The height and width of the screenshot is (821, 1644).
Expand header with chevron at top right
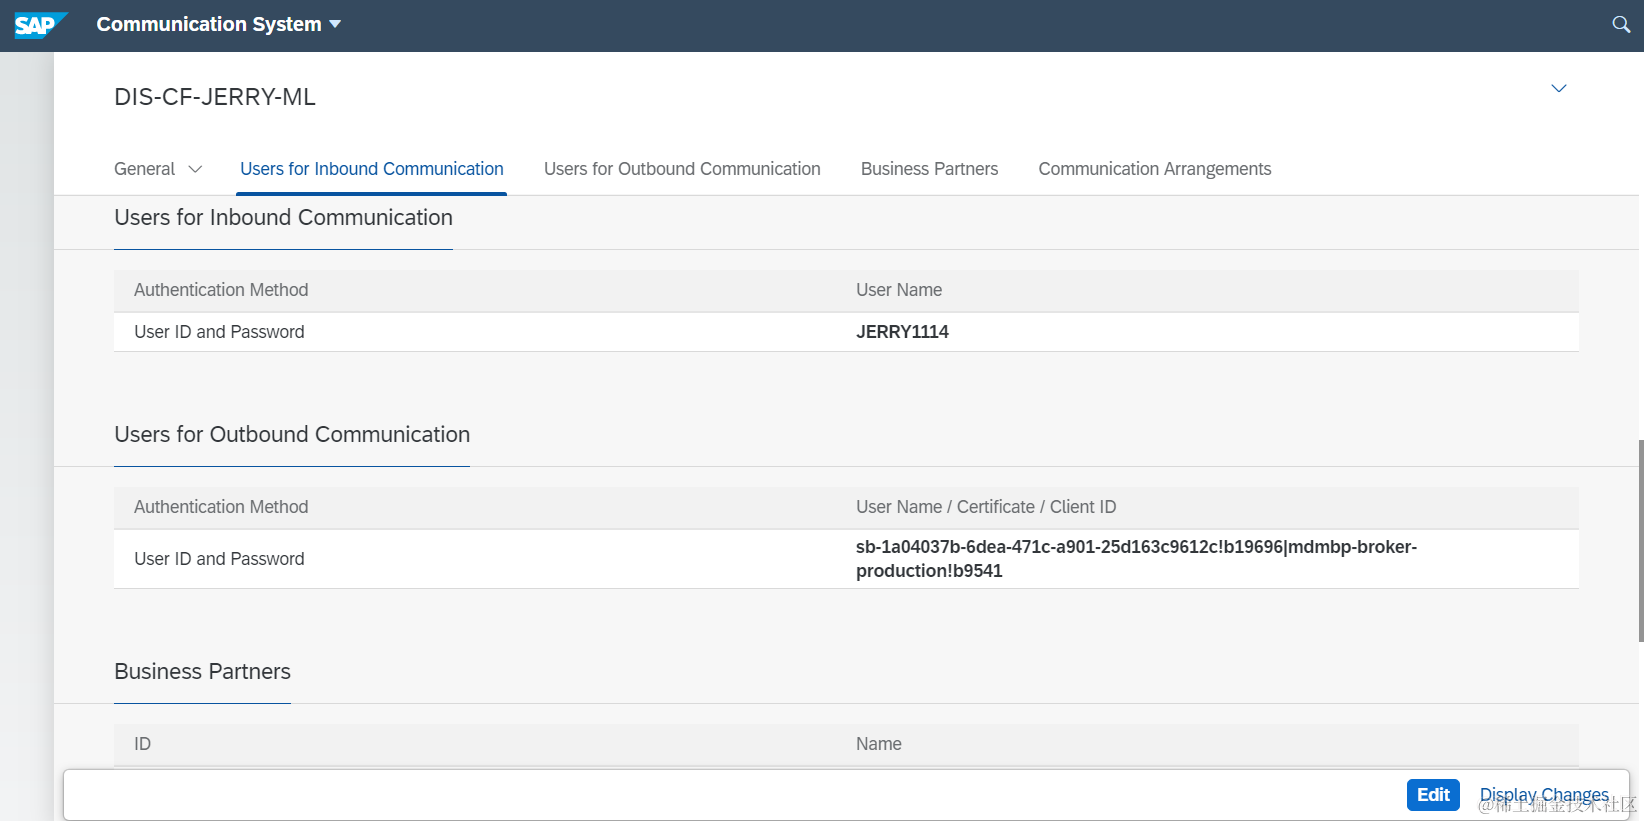pos(1558,88)
